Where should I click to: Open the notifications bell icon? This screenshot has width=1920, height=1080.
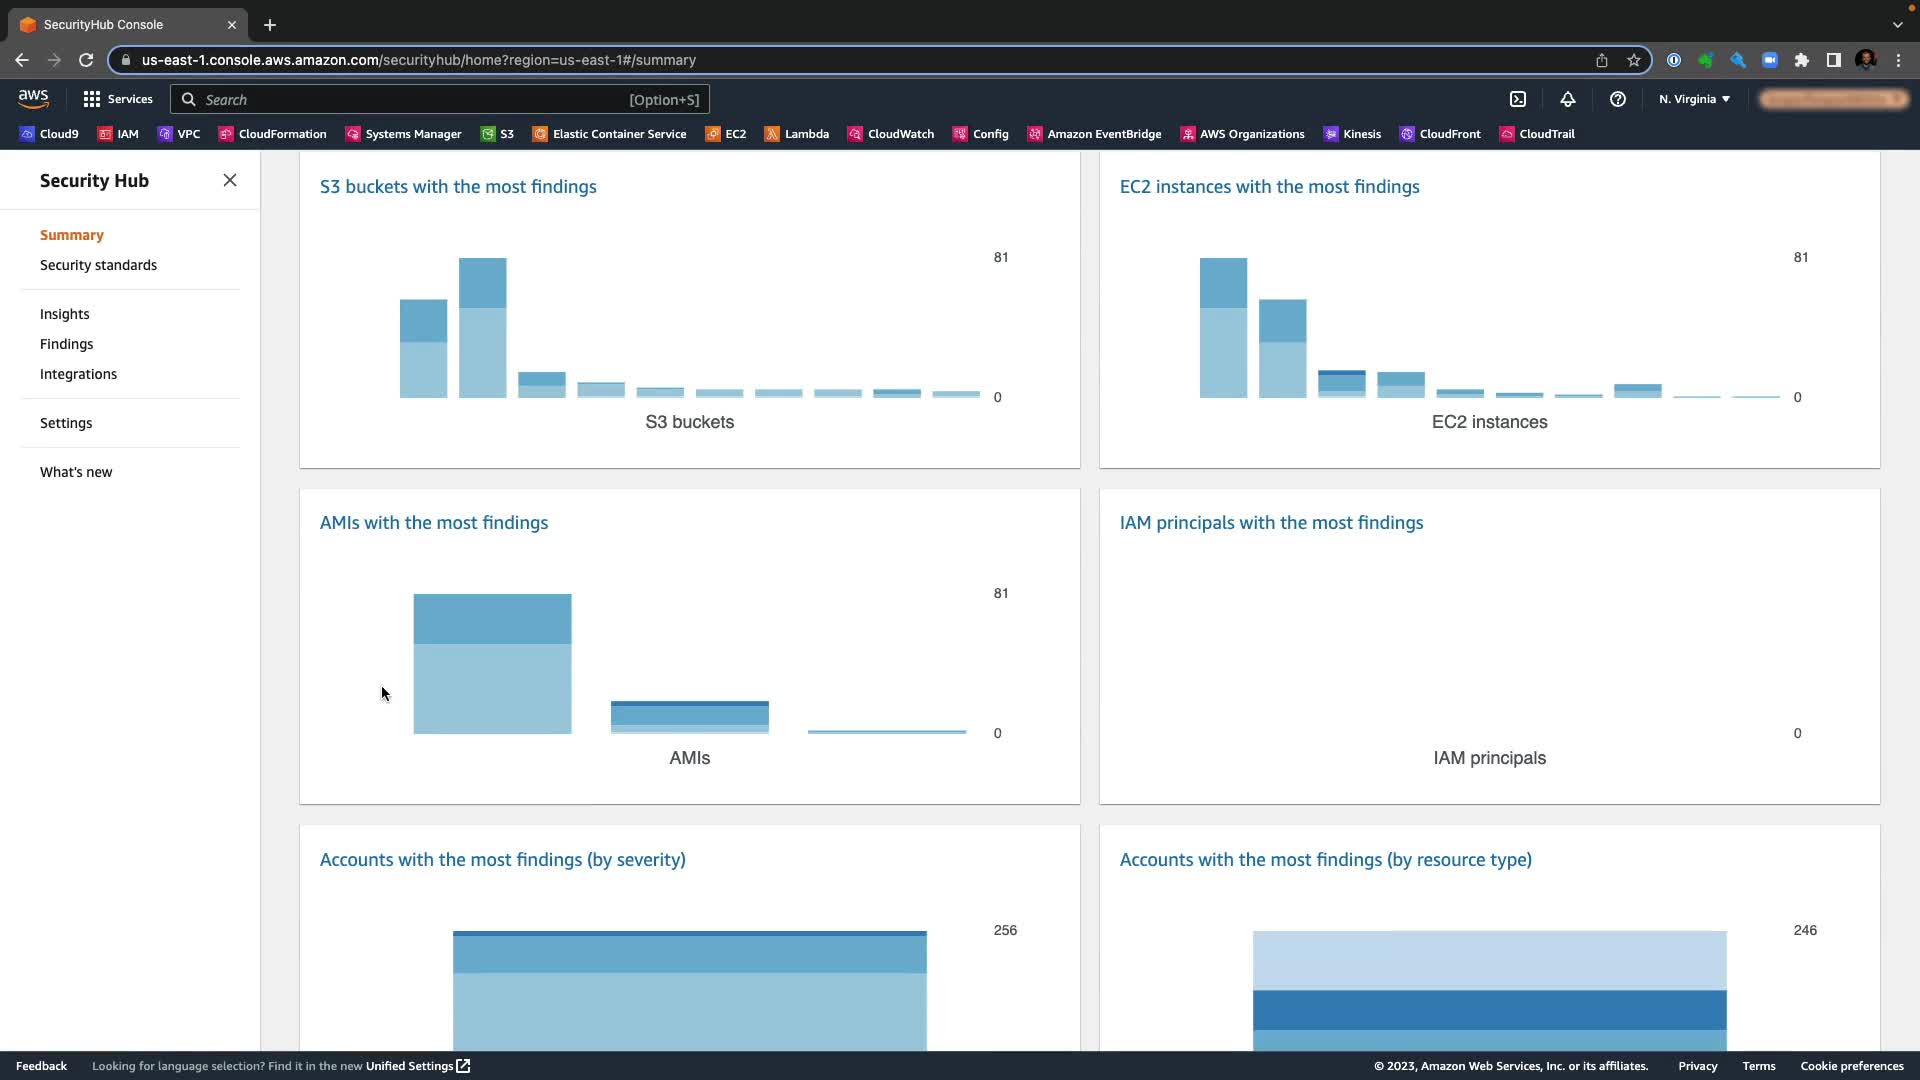click(1568, 99)
